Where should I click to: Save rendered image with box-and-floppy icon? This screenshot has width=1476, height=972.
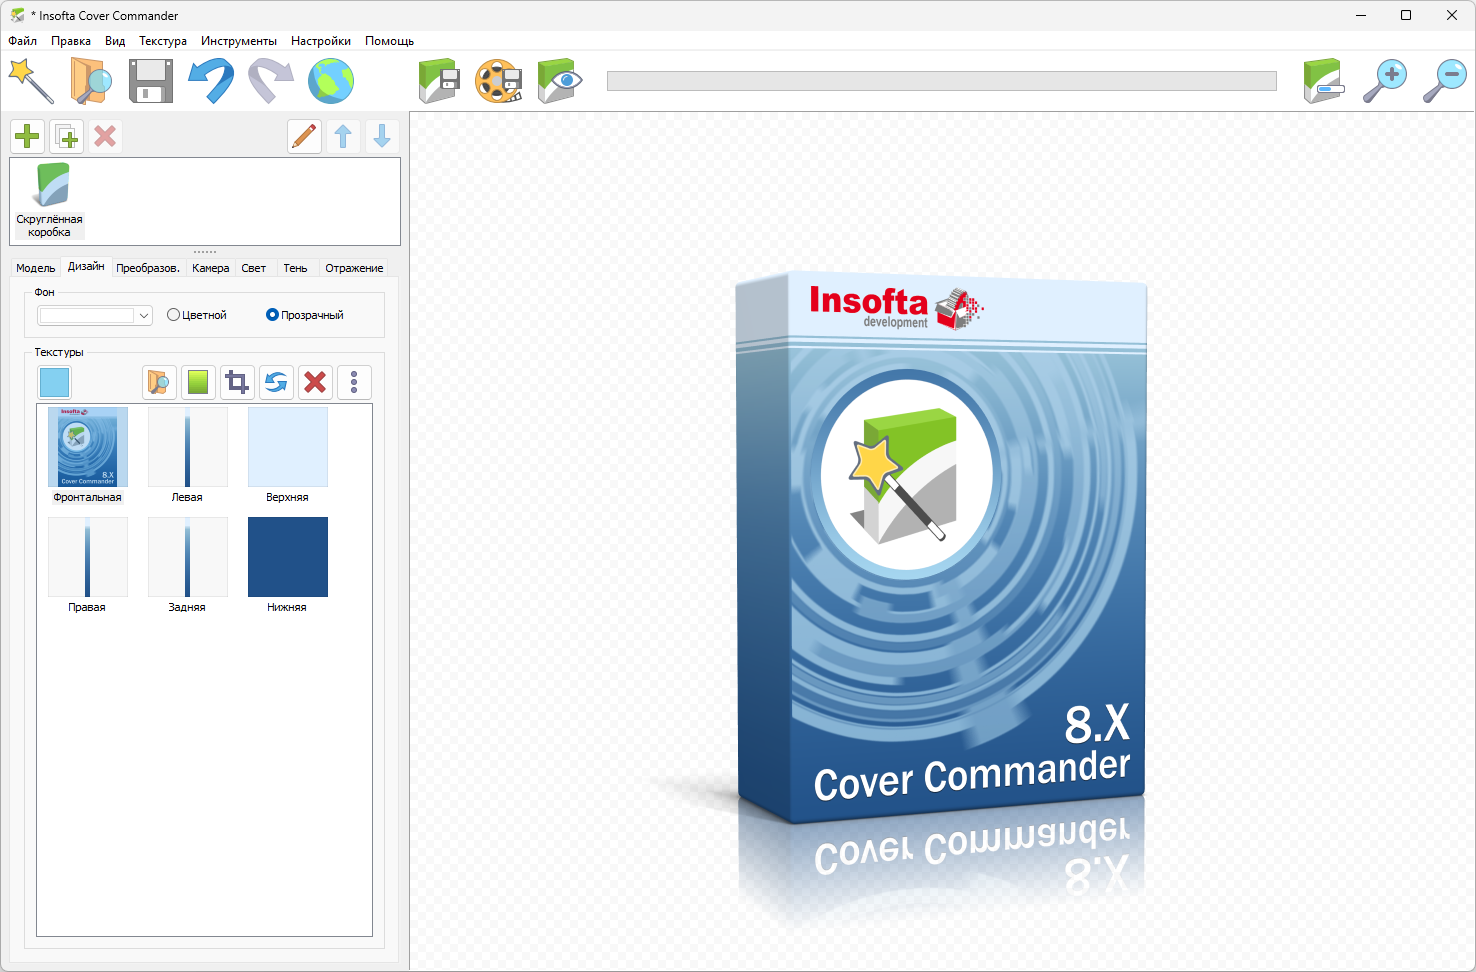click(439, 81)
